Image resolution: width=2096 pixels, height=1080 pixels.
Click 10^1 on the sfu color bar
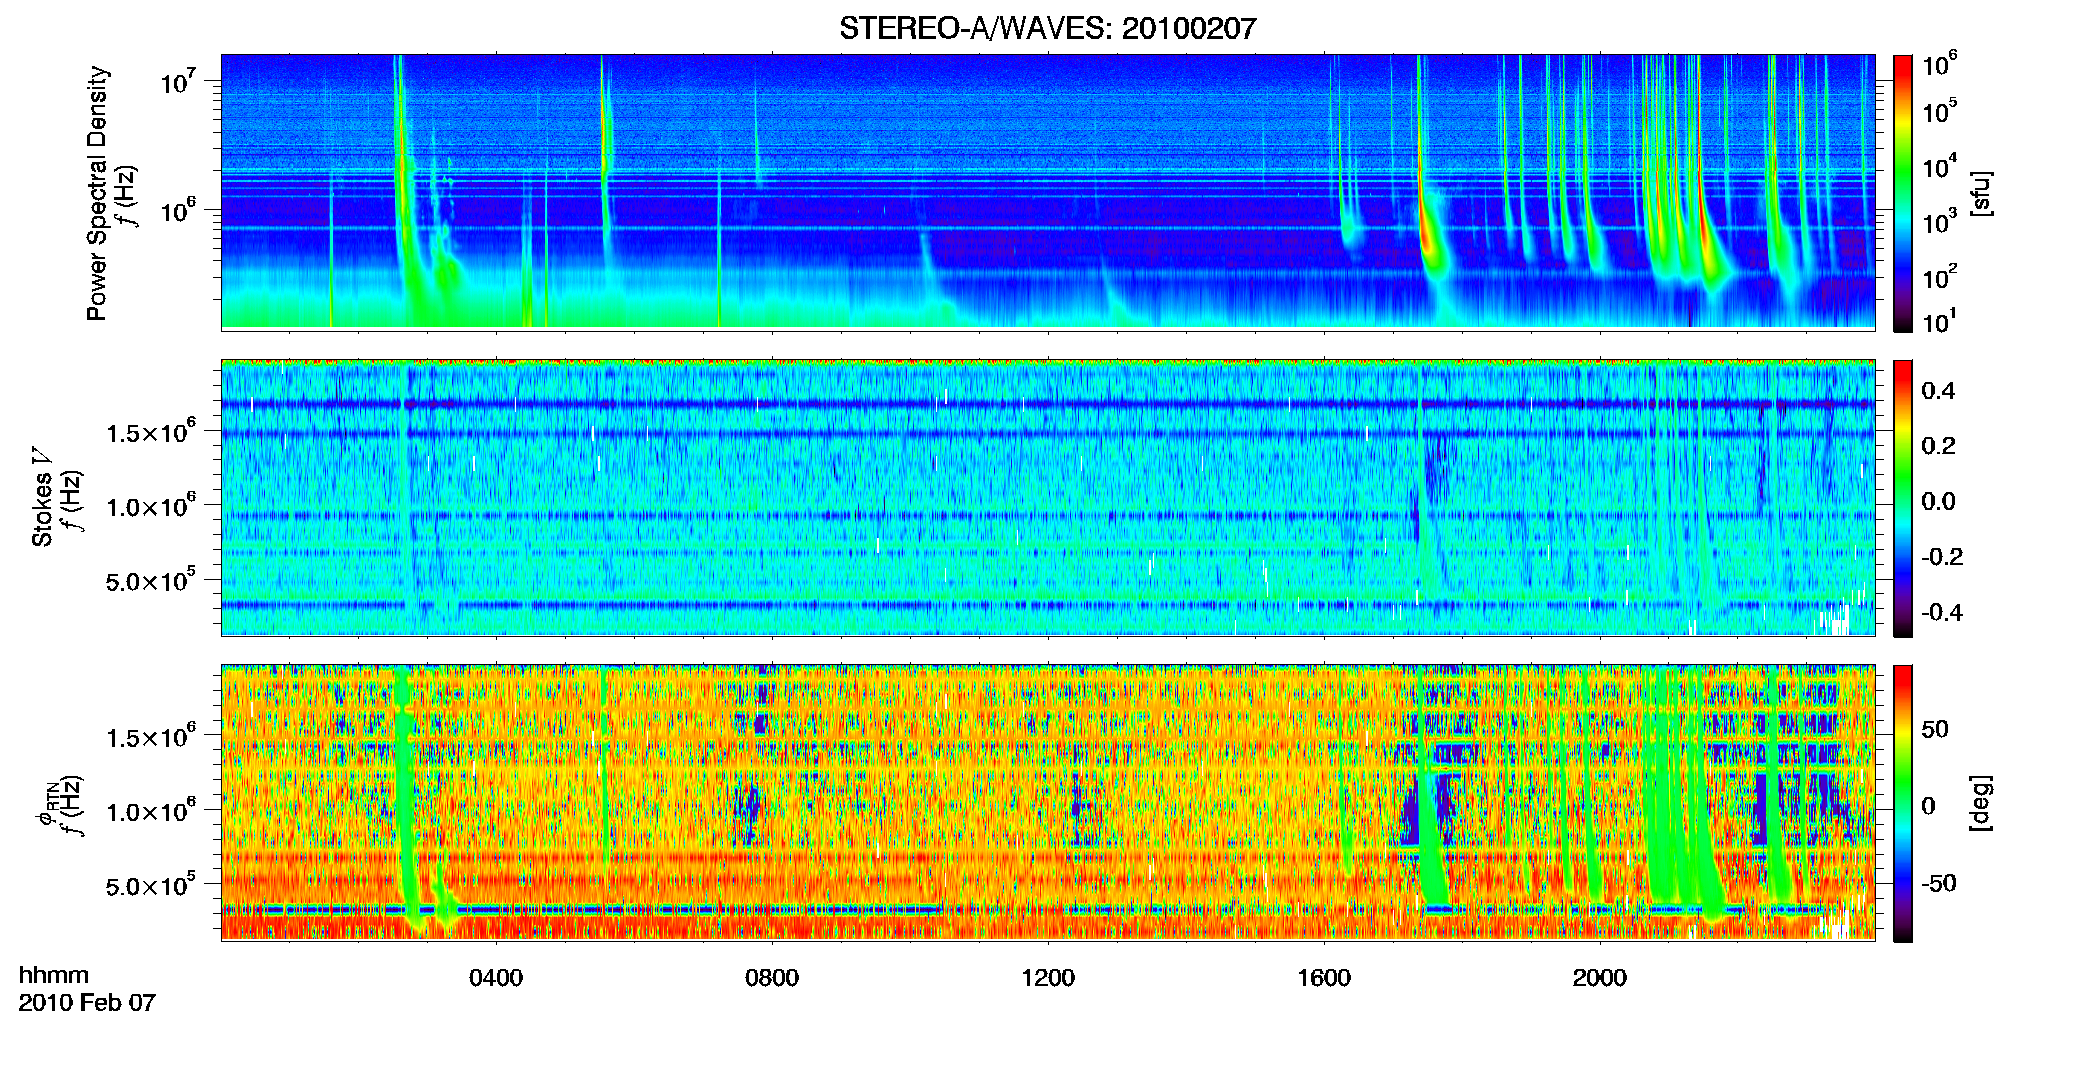[x=1940, y=322]
